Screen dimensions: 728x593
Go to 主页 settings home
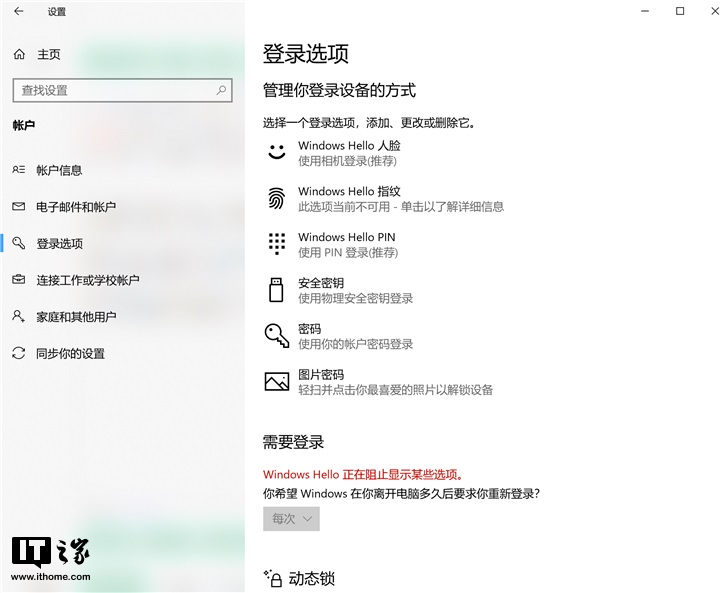point(49,54)
